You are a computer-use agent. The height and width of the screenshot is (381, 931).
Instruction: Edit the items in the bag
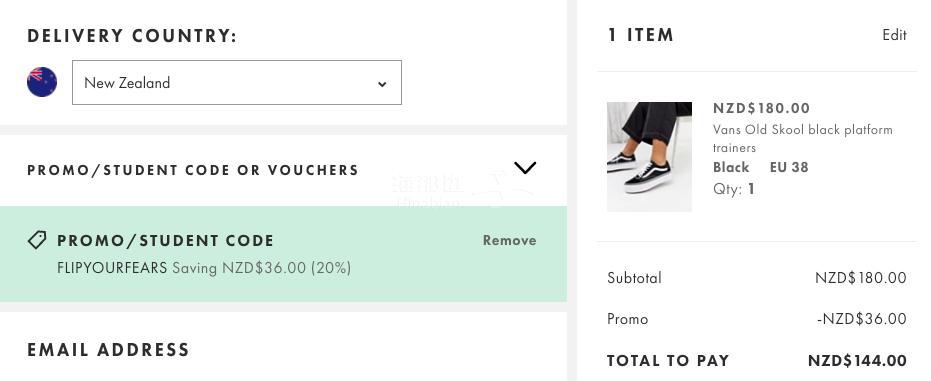click(894, 35)
